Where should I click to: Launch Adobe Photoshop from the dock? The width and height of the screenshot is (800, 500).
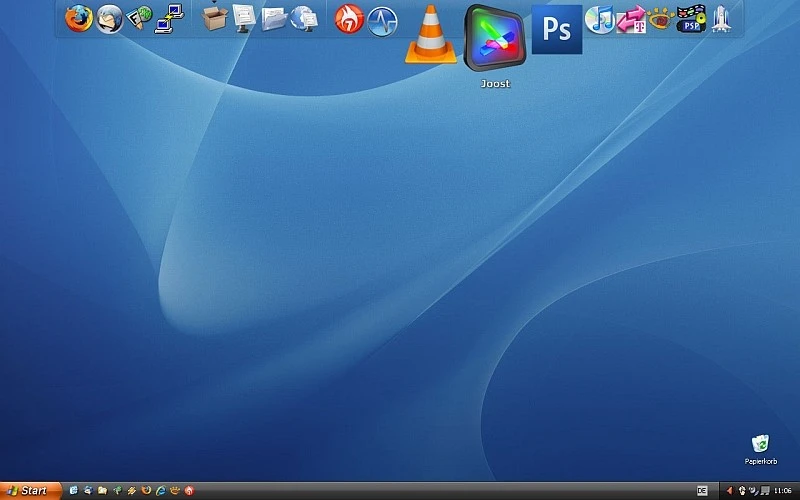[x=556, y=29]
